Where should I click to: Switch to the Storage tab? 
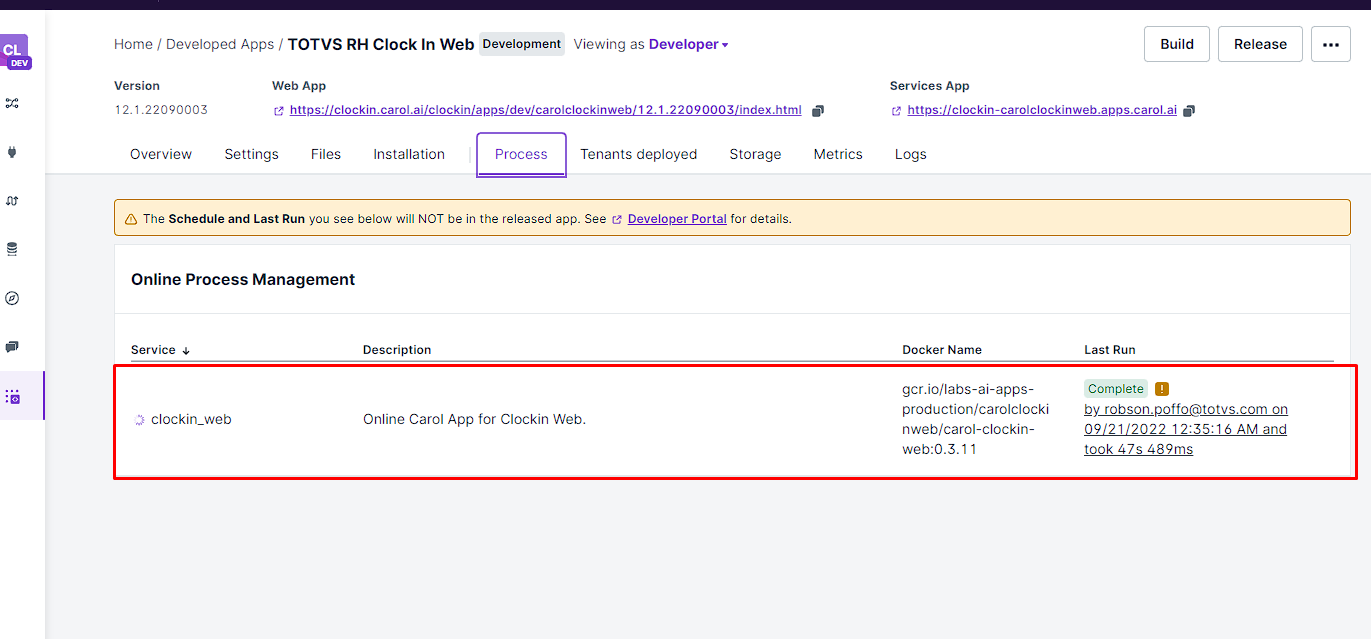[755, 154]
